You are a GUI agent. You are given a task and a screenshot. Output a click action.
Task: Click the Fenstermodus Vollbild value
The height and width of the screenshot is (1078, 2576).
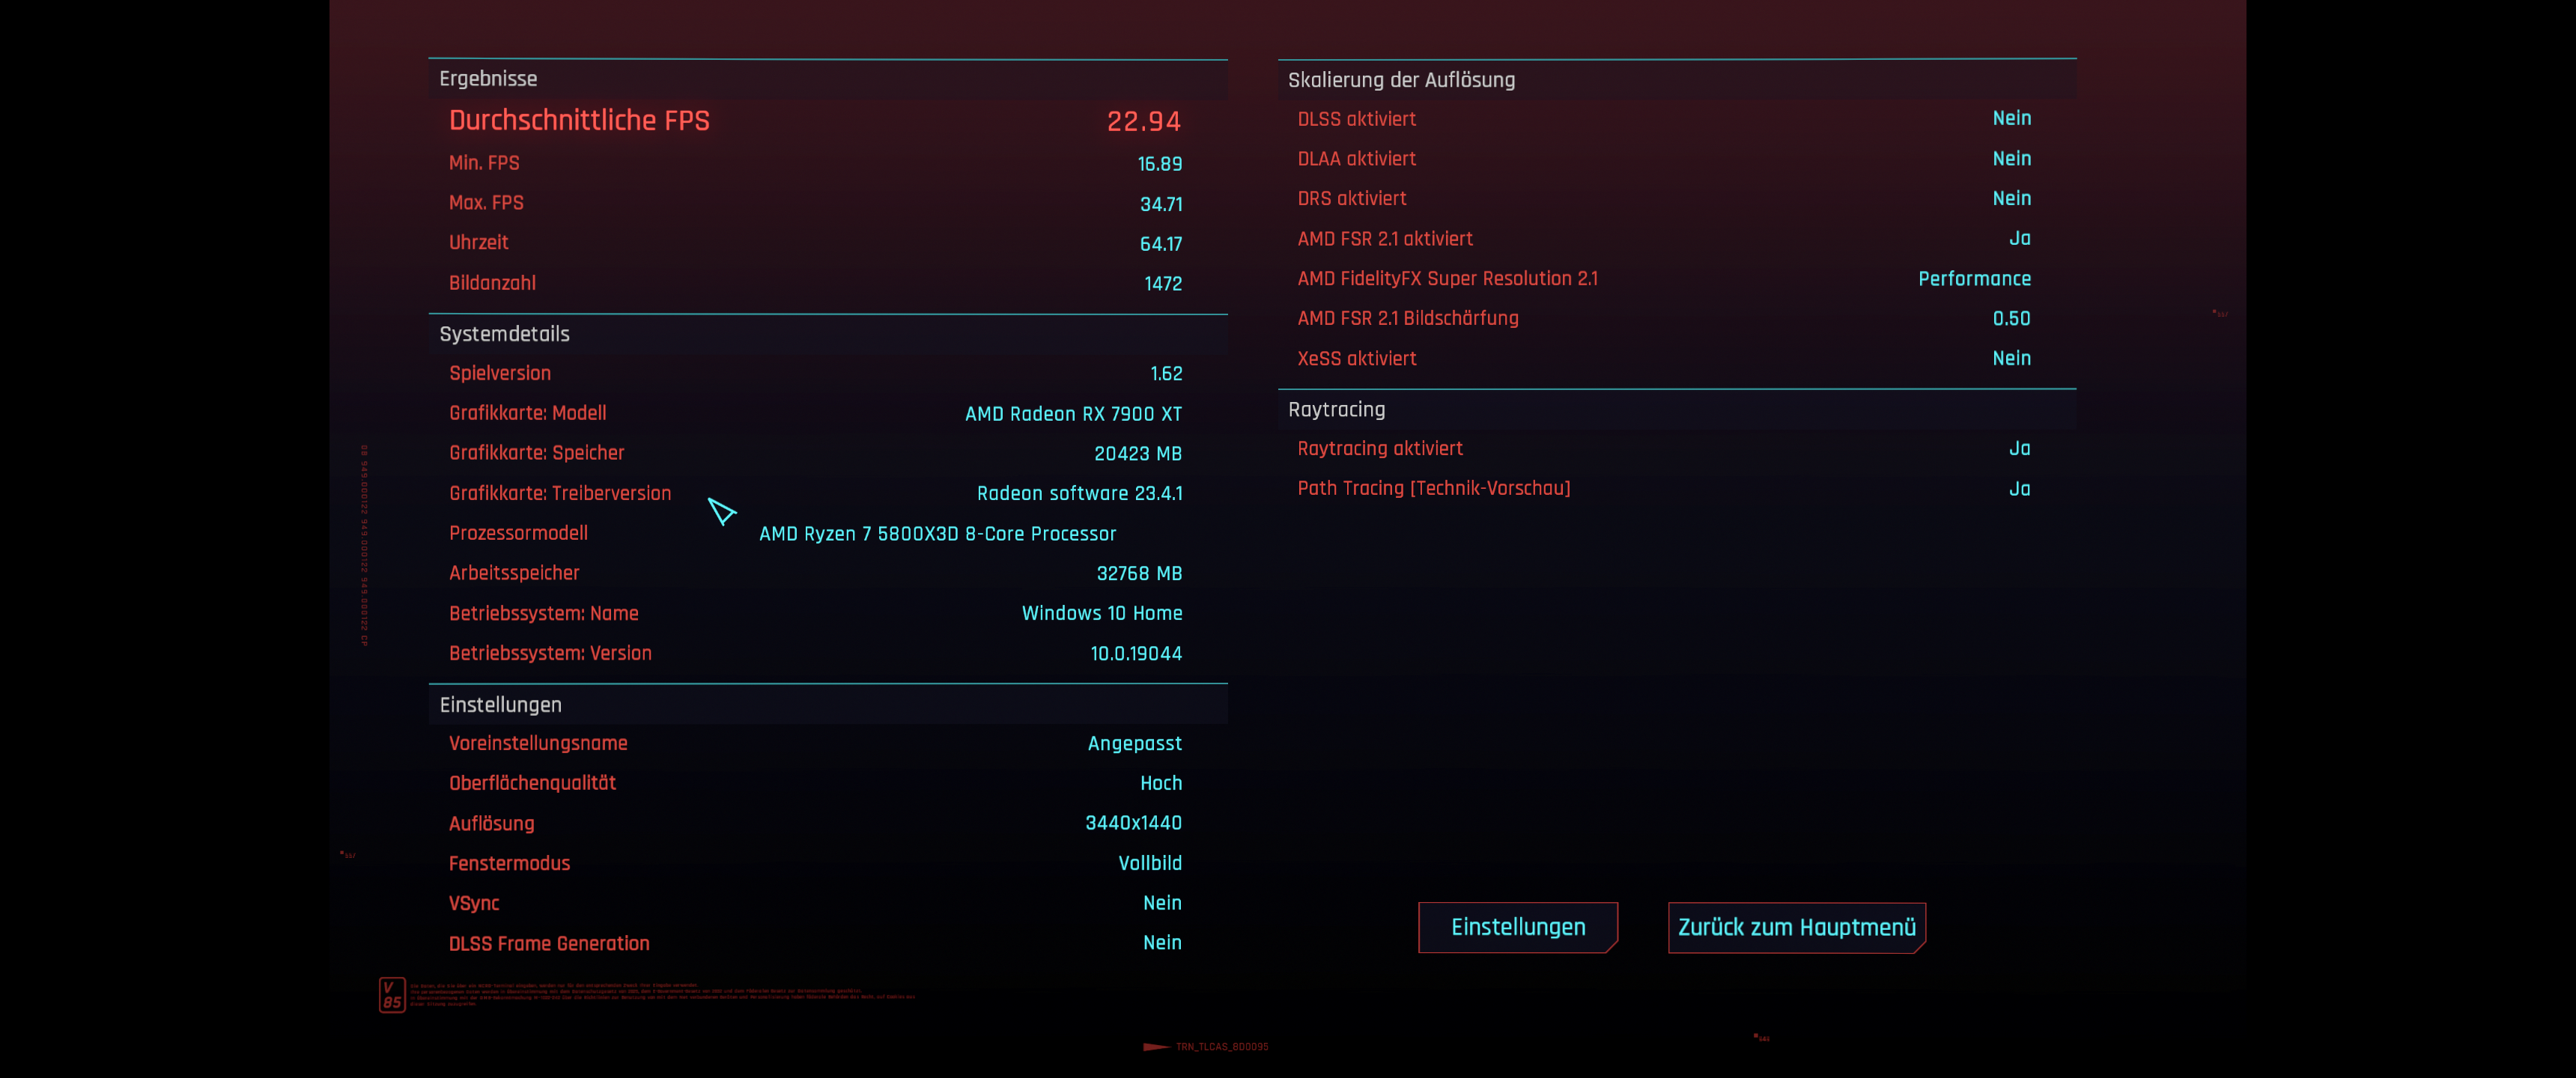[x=1149, y=863]
